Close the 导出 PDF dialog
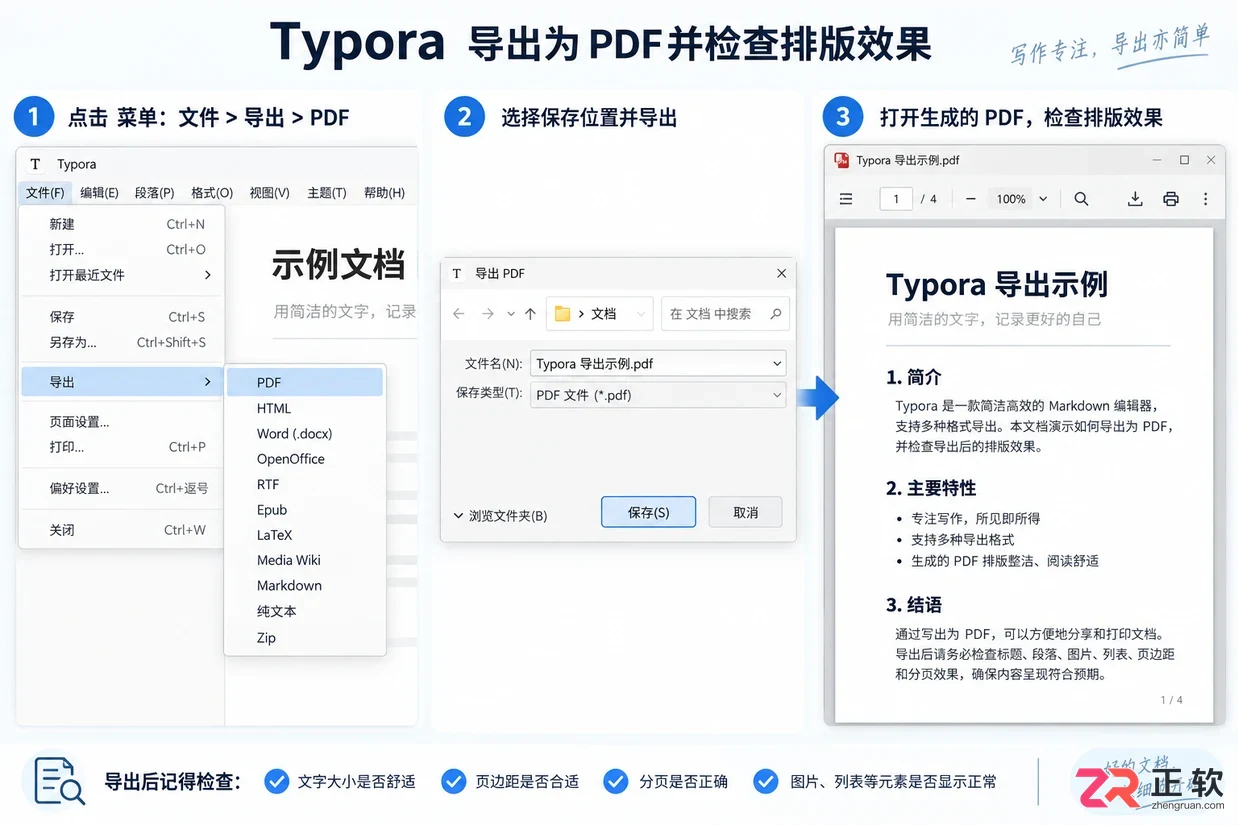This screenshot has height=825, width=1238. click(781, 273)
